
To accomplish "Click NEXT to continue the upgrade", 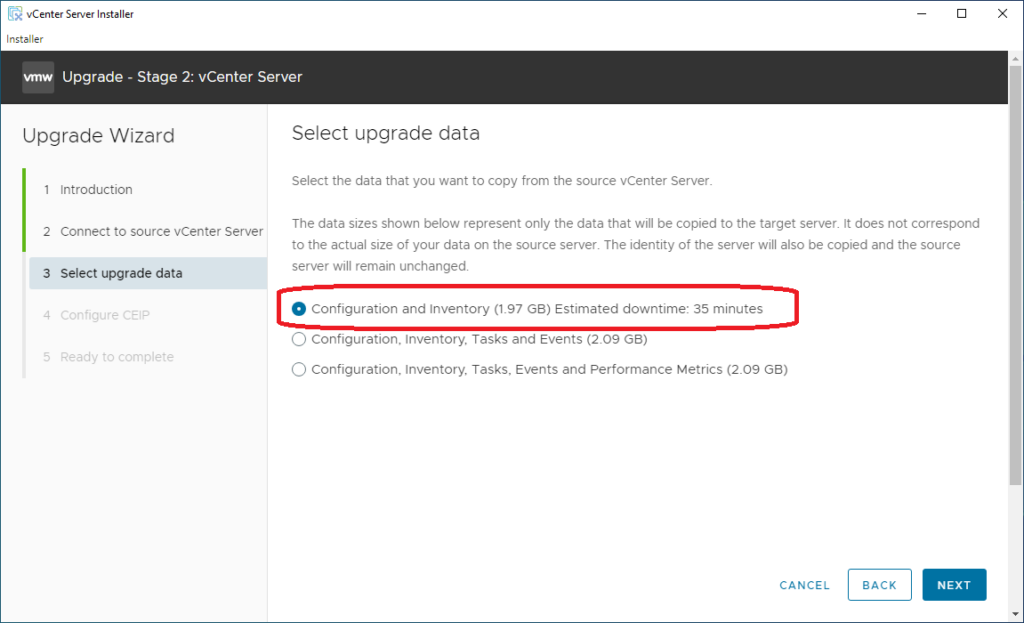I will tap(954, 585).
